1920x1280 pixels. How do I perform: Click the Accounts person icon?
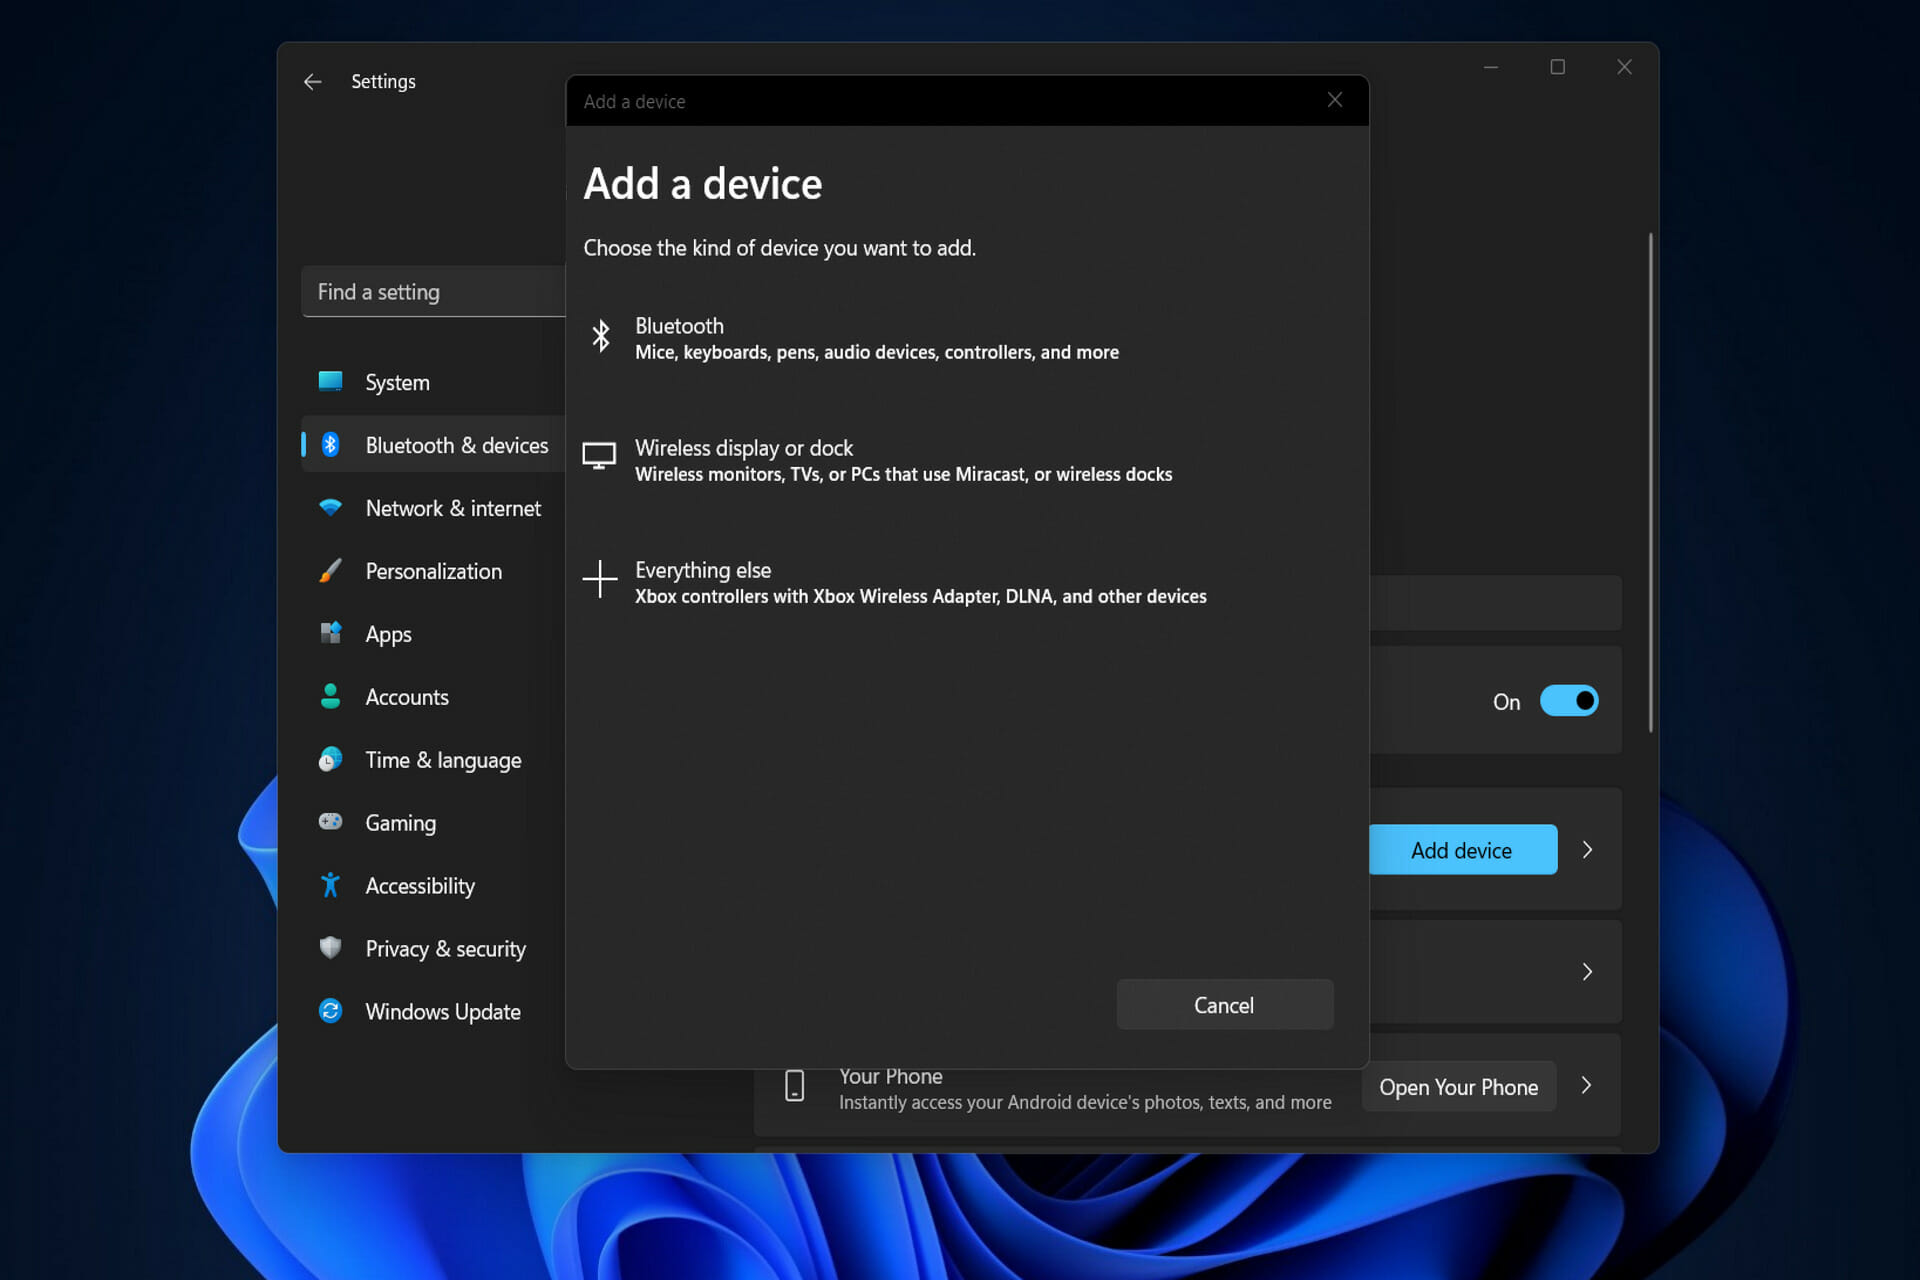pos(330,696)
